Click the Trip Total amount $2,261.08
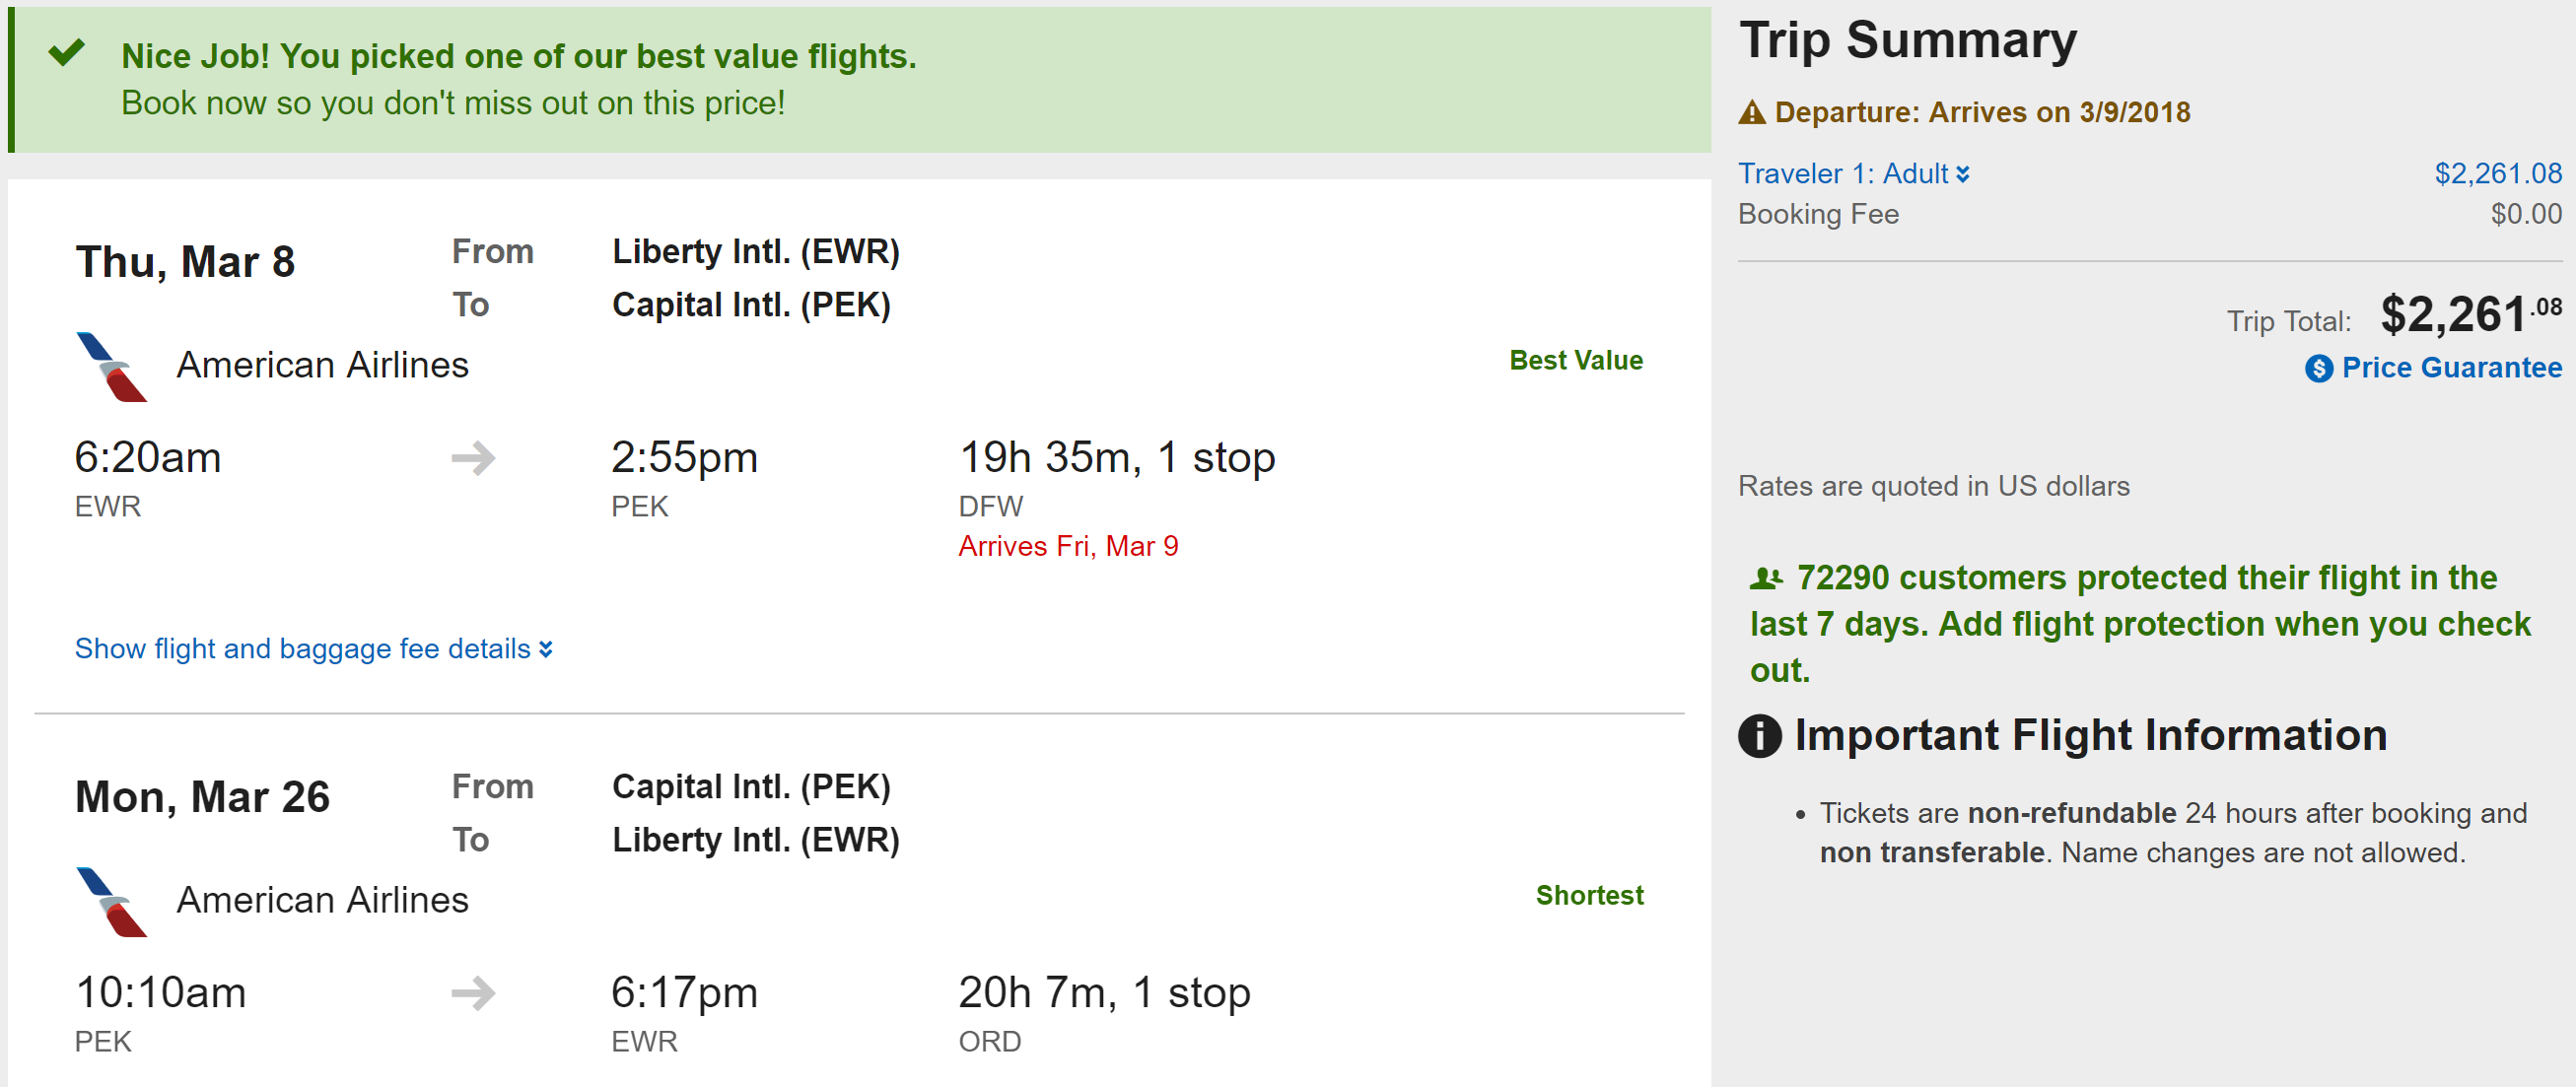This screenshot has height=1087, width=2576. [2470, 315]
